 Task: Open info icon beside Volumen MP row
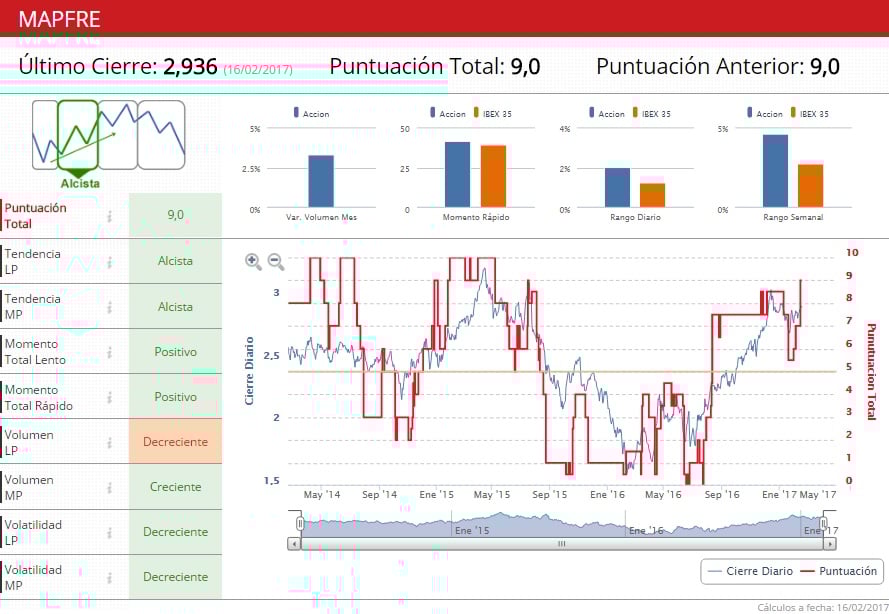click(x=109, y=488)
